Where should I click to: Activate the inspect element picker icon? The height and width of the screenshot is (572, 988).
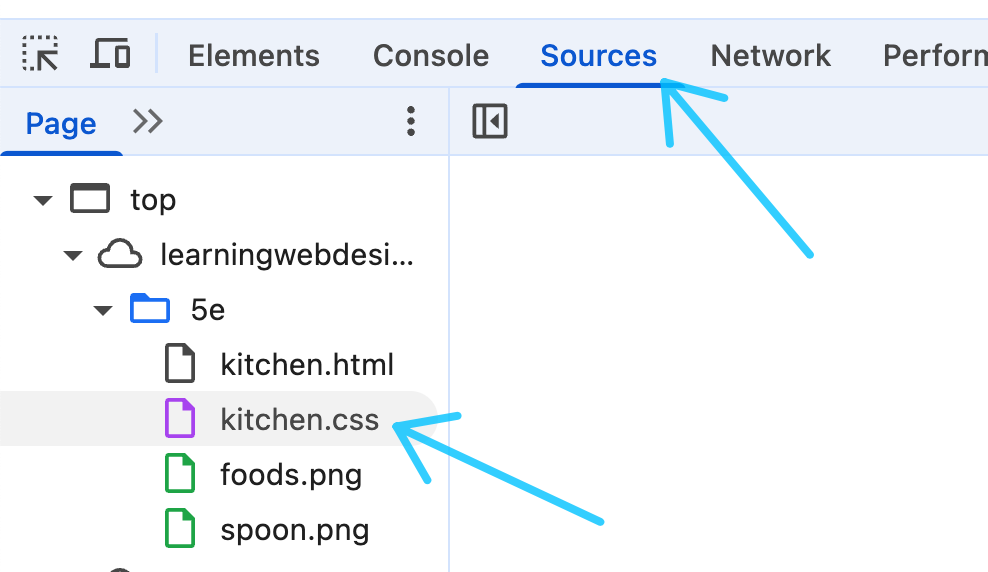(40, 54)
